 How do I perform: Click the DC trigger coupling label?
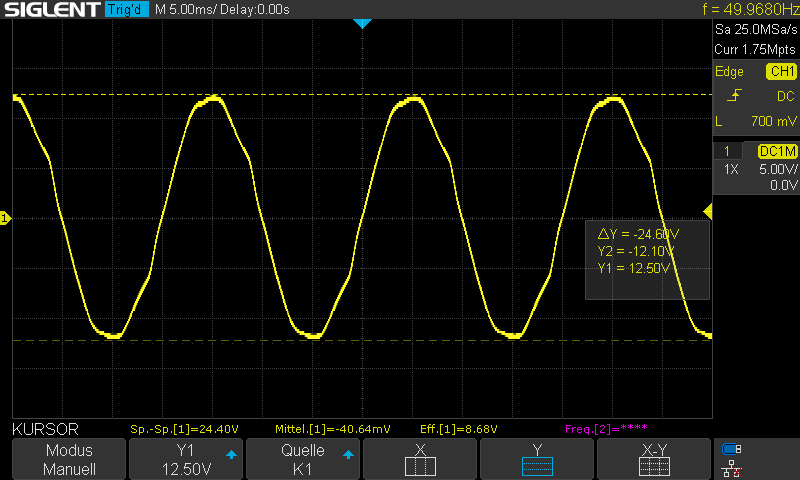(786, 96)
